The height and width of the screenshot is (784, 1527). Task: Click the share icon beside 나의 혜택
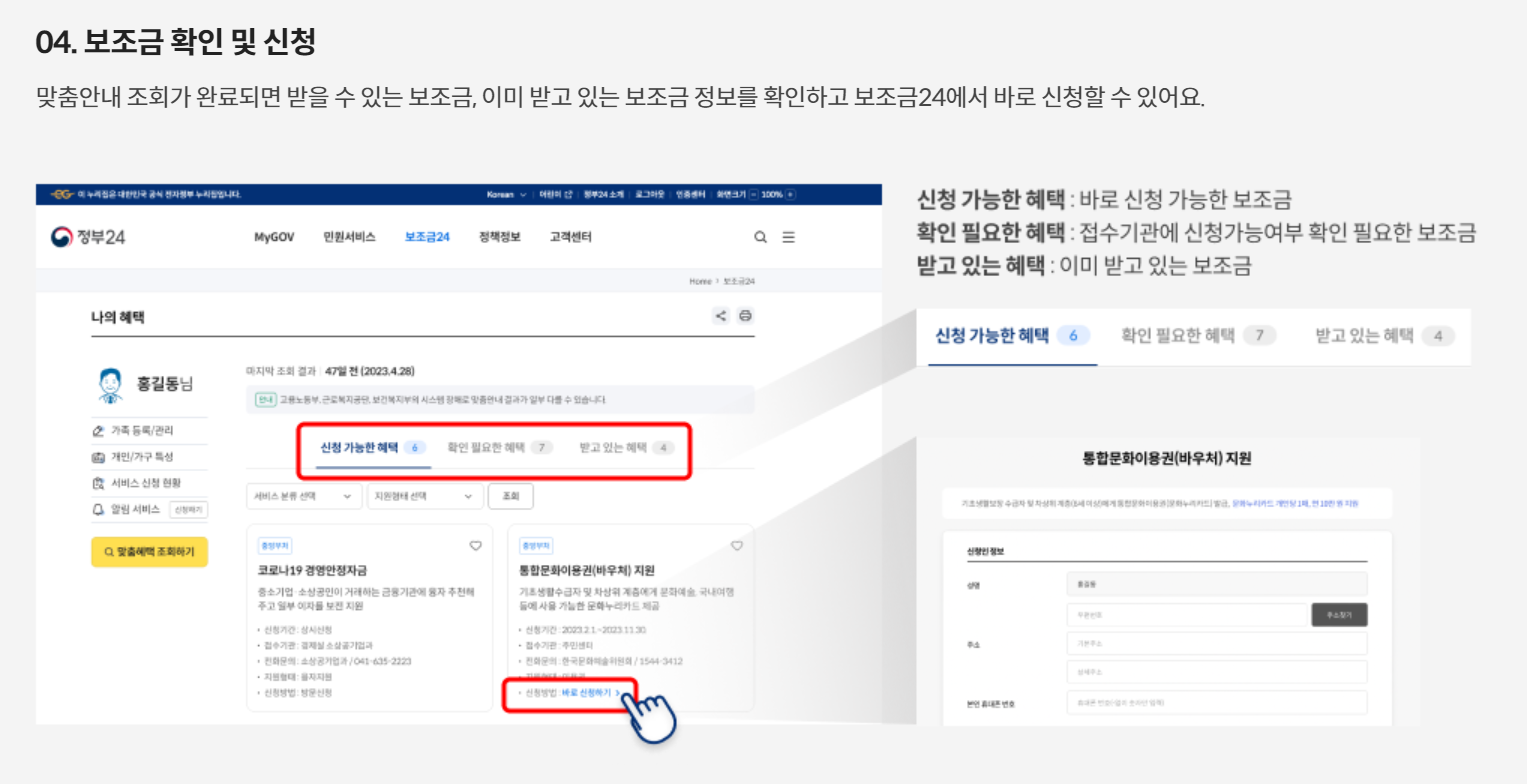pyautogui.click(x=720, y=316)
